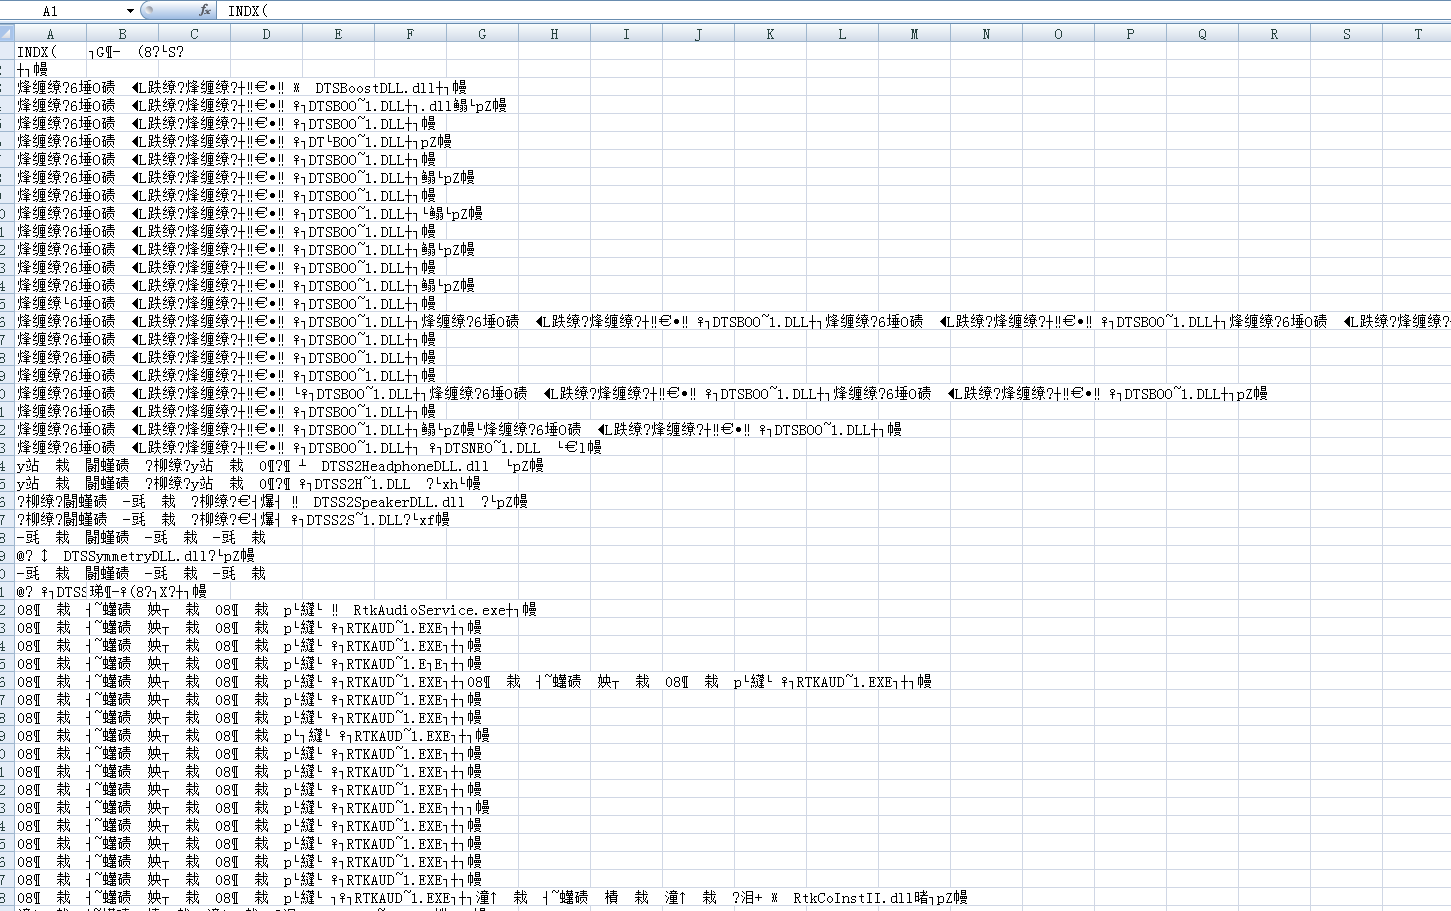Click the DTSS2SpeakerDLL.dll text
Viewport: 1451px width, 911px height.
(x=389, y=502)
